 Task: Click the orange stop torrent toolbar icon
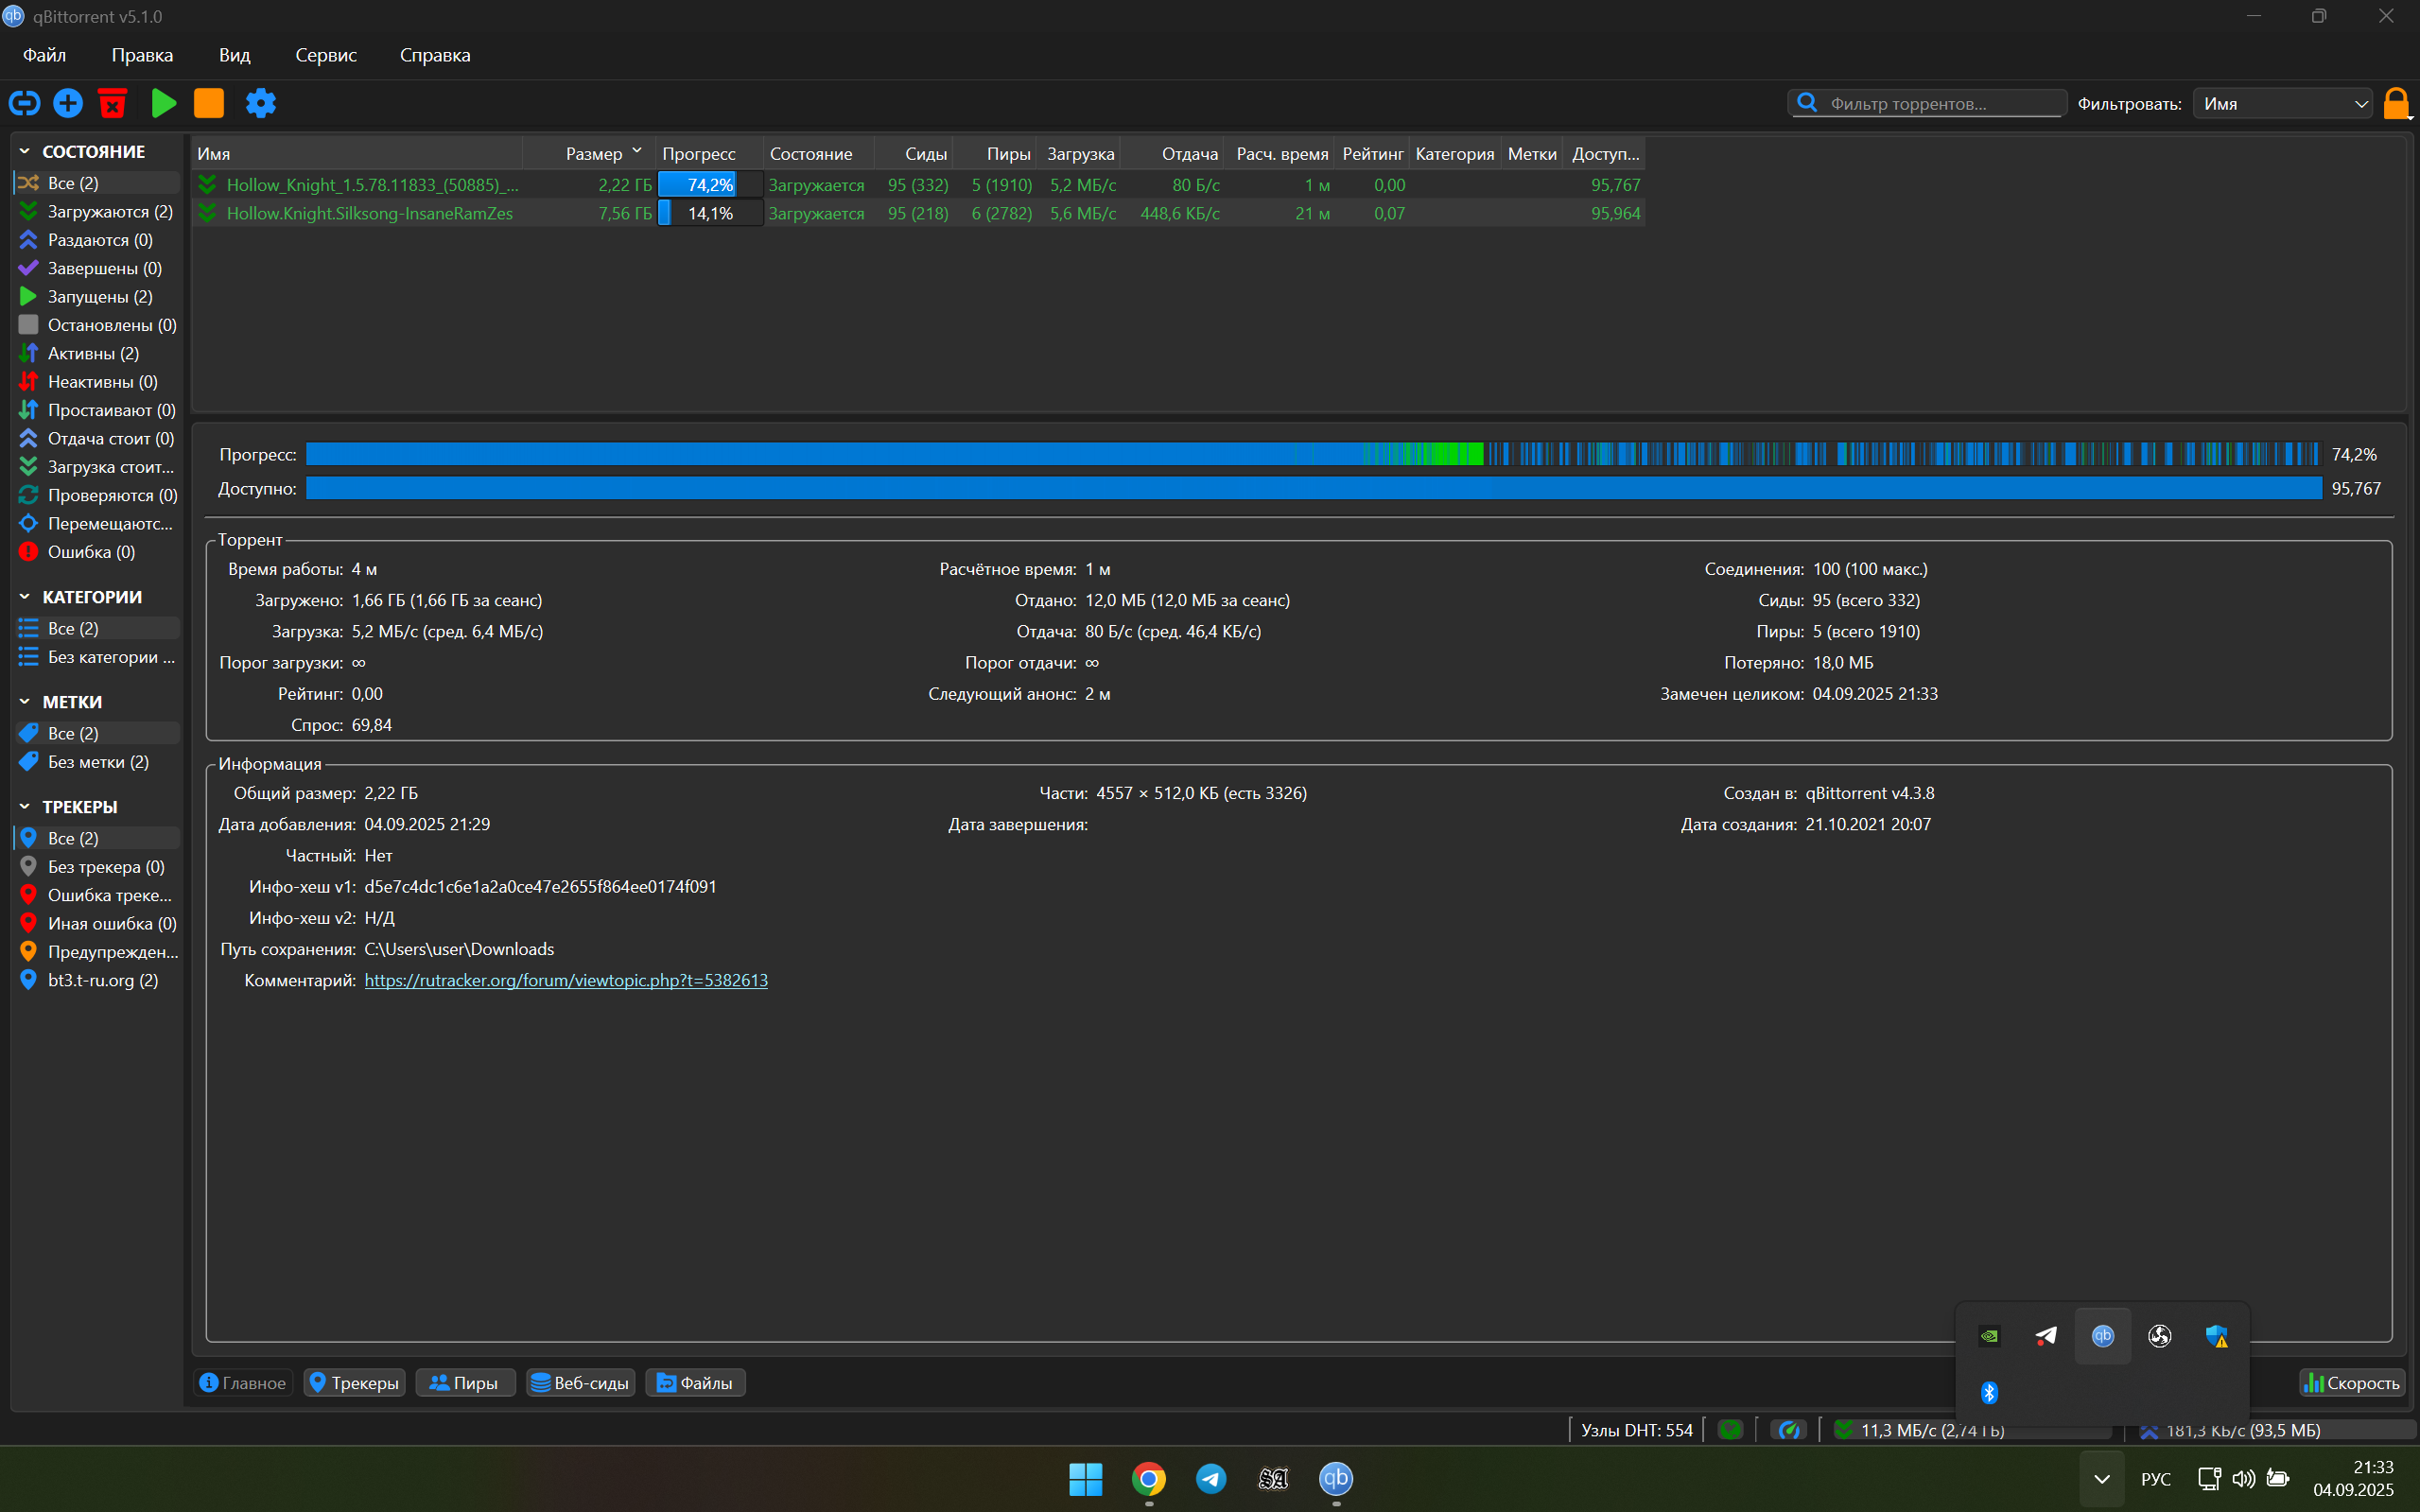click(x=209, y=103)
